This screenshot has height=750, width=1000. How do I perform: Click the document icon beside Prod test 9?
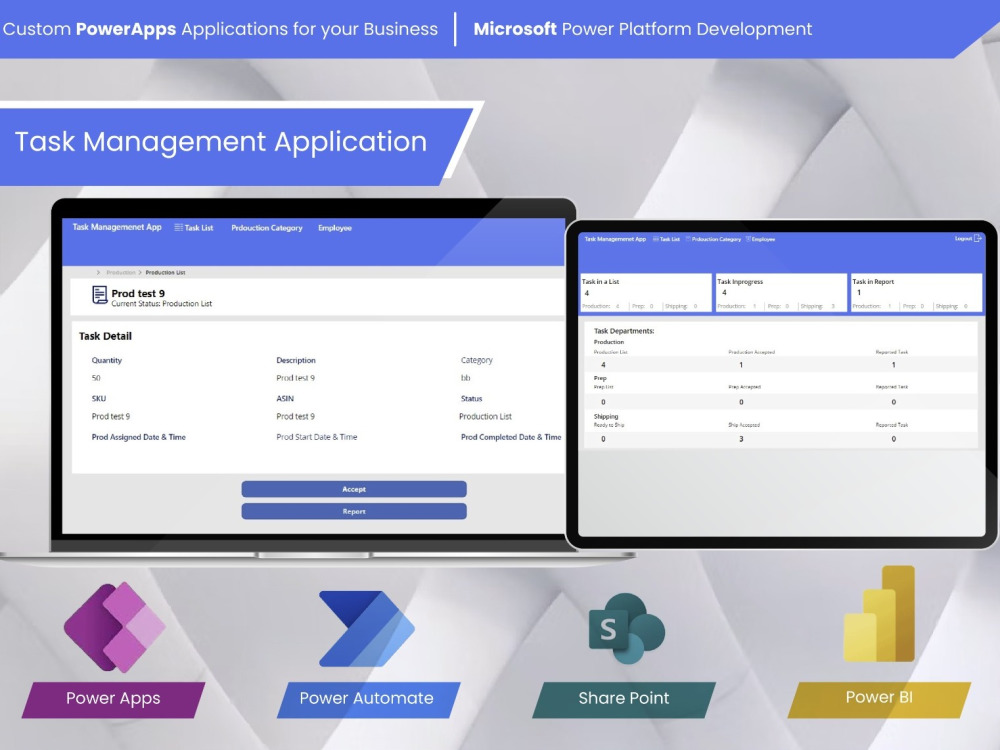click(99, 295)
